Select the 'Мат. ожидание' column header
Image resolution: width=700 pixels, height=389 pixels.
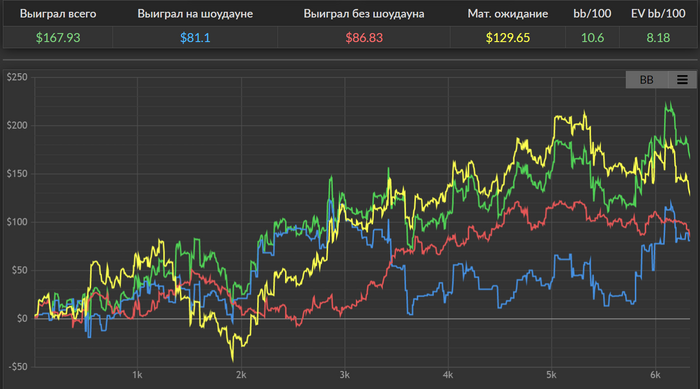(508, 14)
